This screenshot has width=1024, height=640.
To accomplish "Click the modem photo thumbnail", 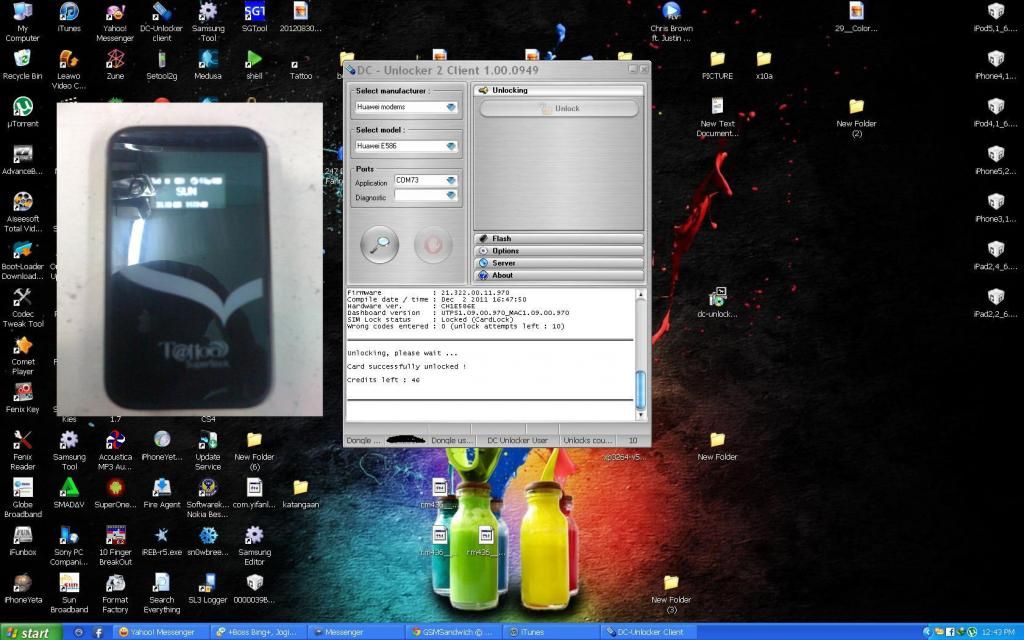I will [190, 259].
